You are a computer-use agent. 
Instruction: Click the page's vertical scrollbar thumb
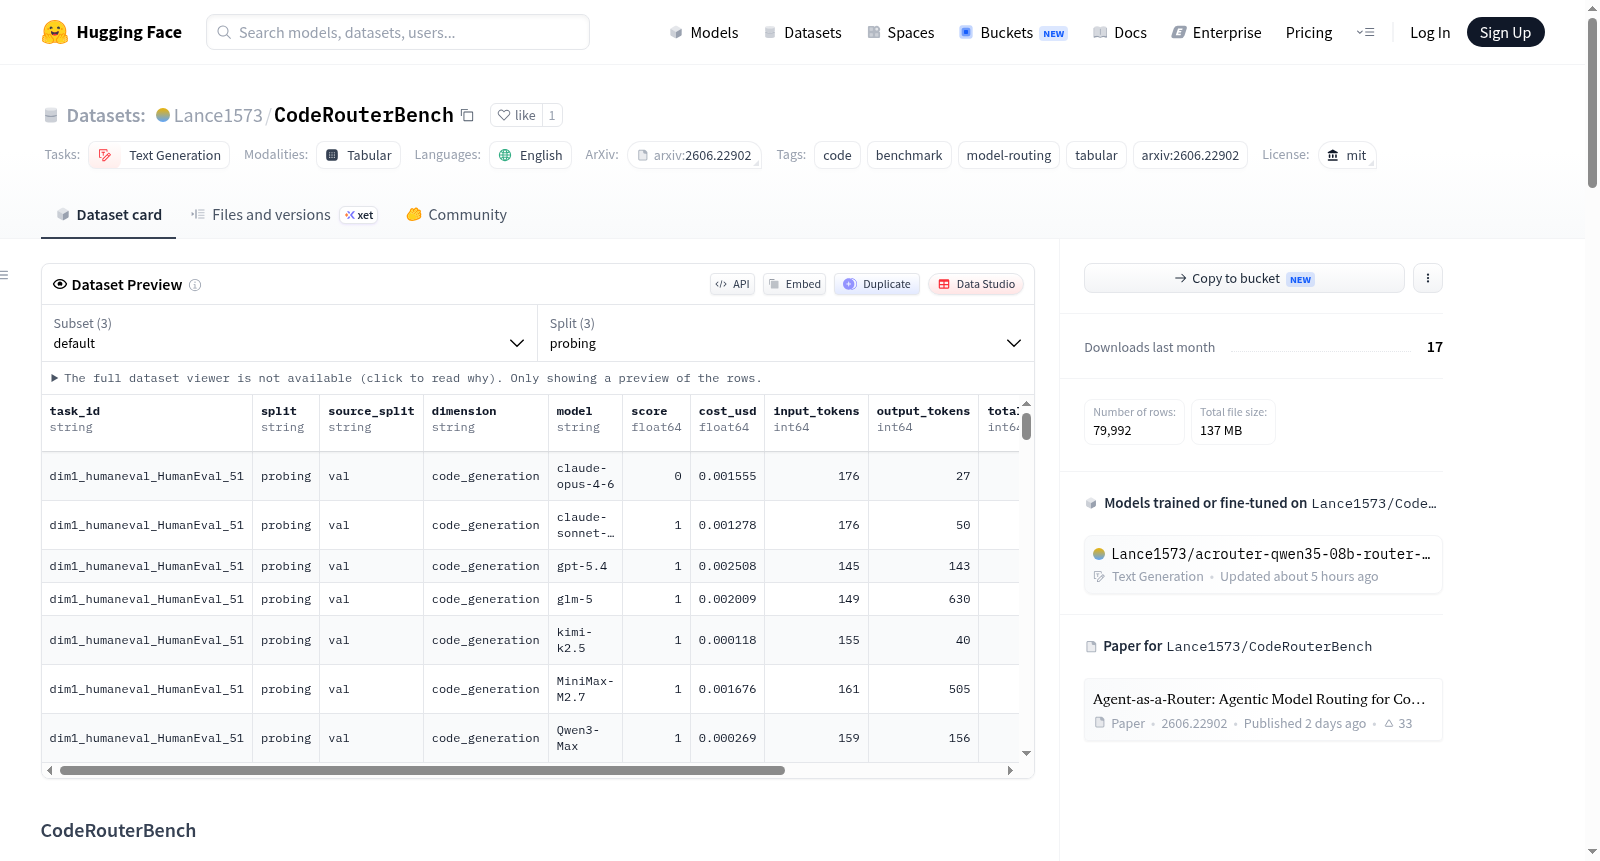pyautogui.click(x=1592, y=102)
